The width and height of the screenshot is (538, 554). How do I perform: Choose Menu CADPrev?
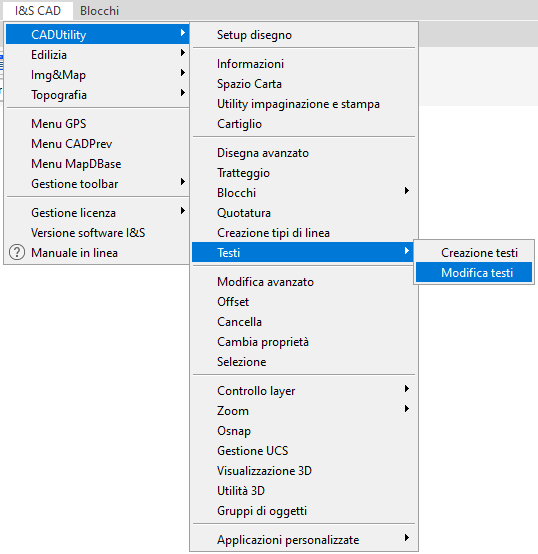[x=97, y=144]
